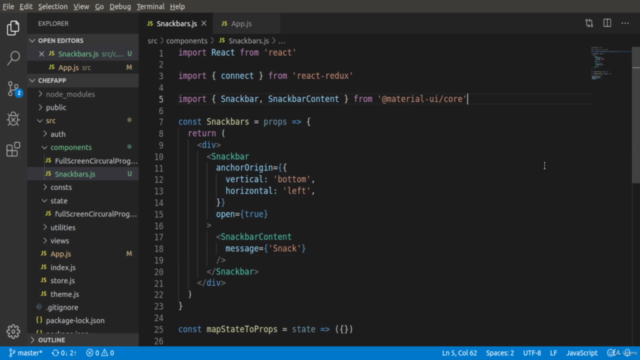Click Ln 5, Col 62 status item
The image size is (640, 360).
pyautogui.click(x=459, y=353)
